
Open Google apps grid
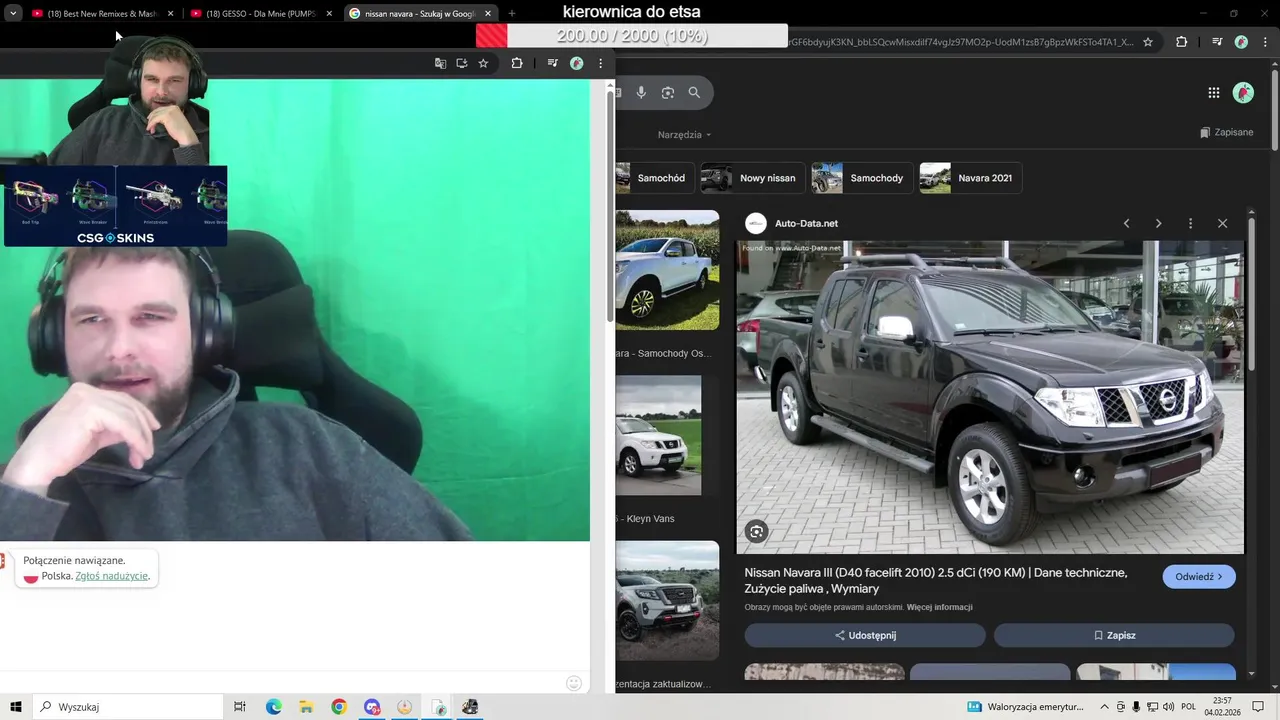[1214, 93]
